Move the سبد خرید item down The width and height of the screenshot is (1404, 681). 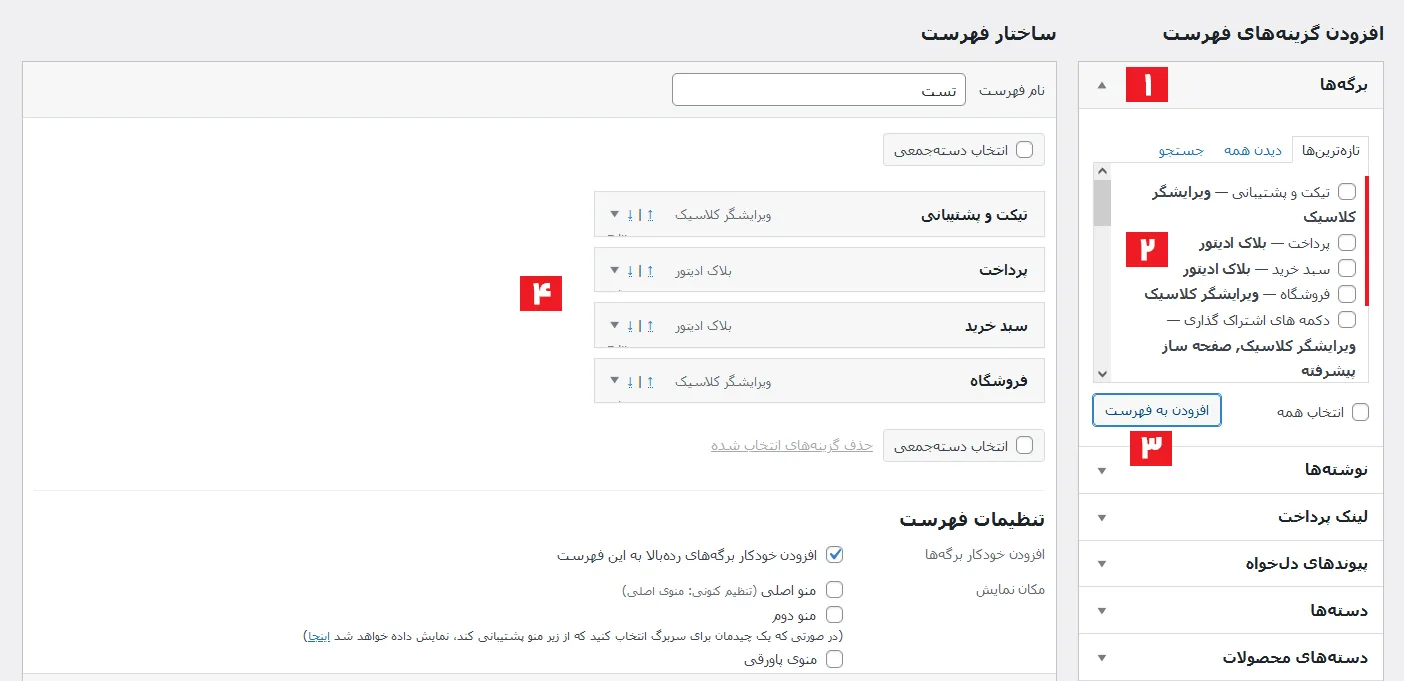coord(630,325)
